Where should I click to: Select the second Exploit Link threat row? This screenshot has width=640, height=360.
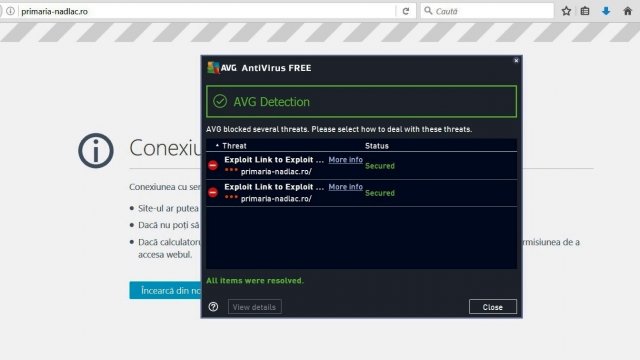361,193
